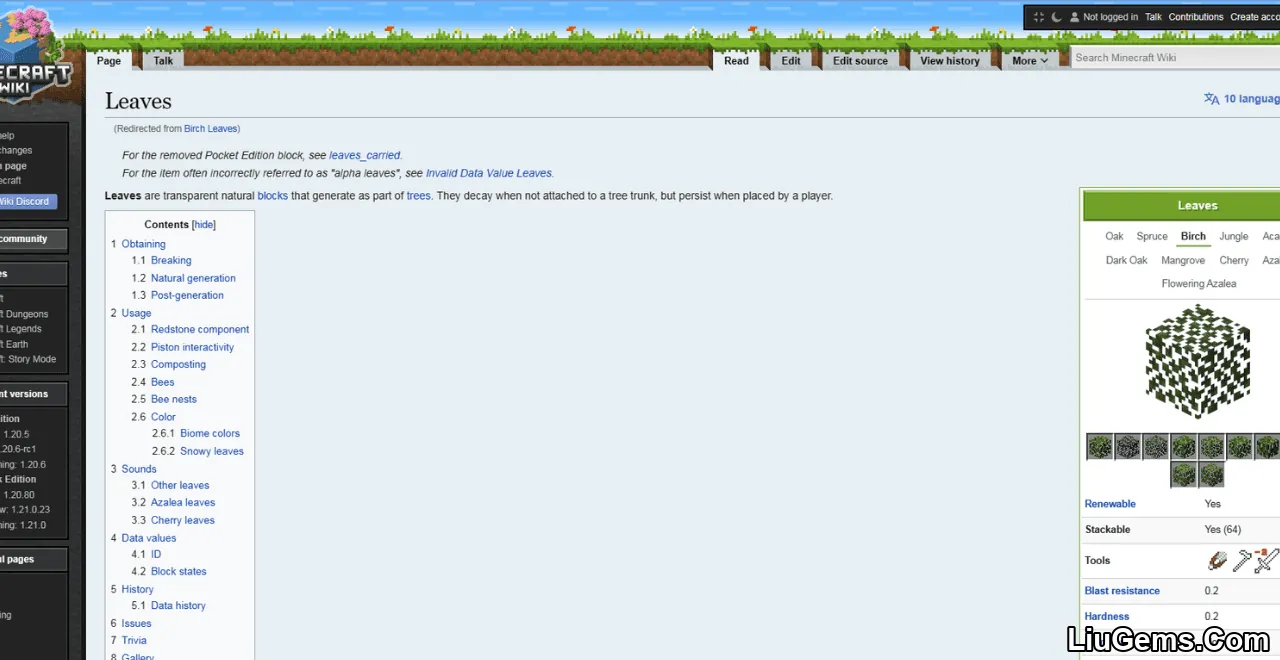Select the Oak leaves infobox tab
Viewport: 1280px width, 660px height.
click(x=1114, y=237)
